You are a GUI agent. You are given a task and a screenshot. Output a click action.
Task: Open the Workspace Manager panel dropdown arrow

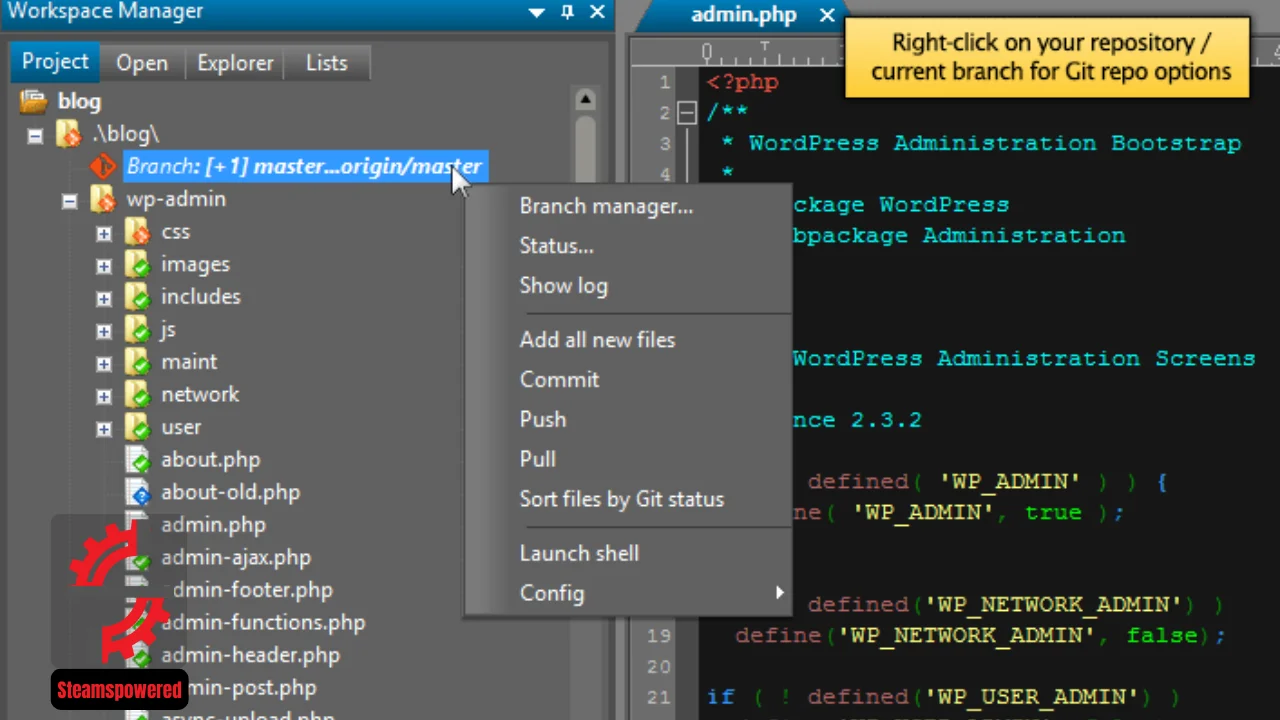[x=537, y=14]
